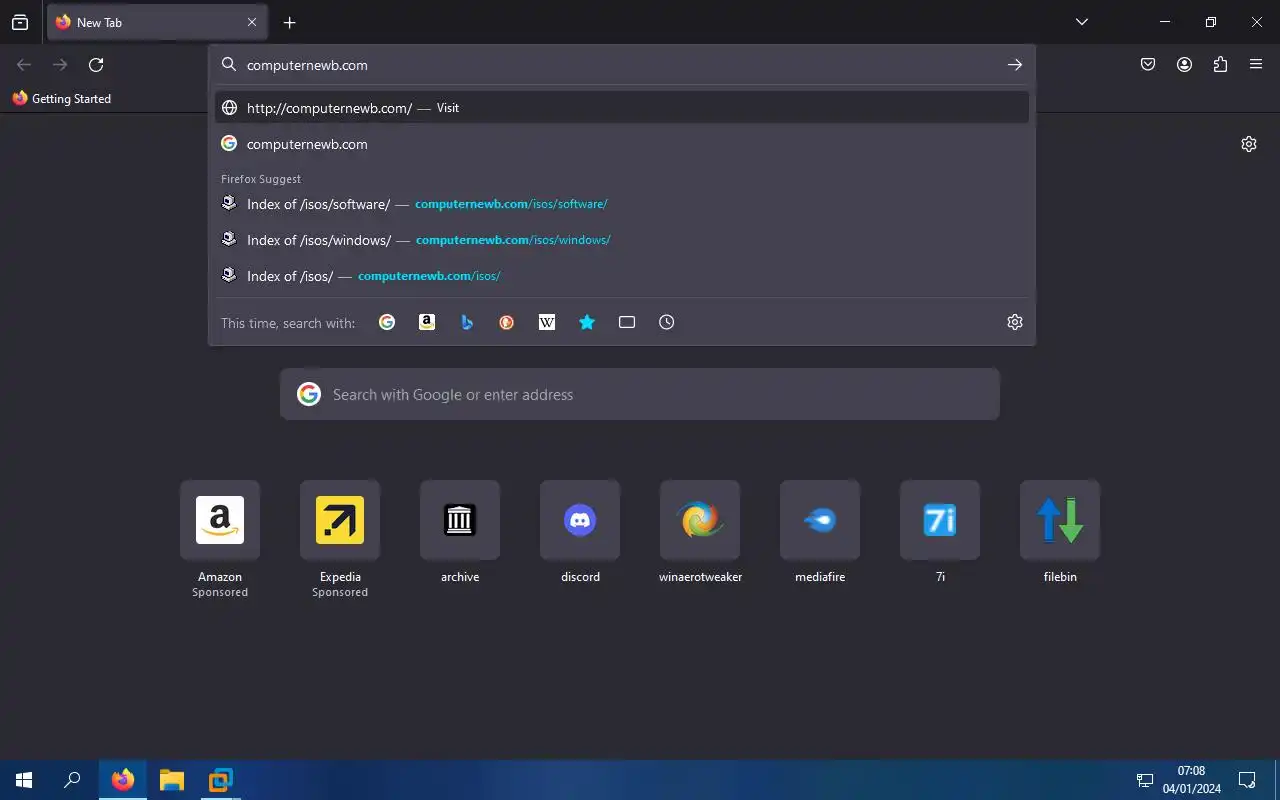Search this time with Bing icon
Screen dimensions: 1280x800
[x=467, y=322]
